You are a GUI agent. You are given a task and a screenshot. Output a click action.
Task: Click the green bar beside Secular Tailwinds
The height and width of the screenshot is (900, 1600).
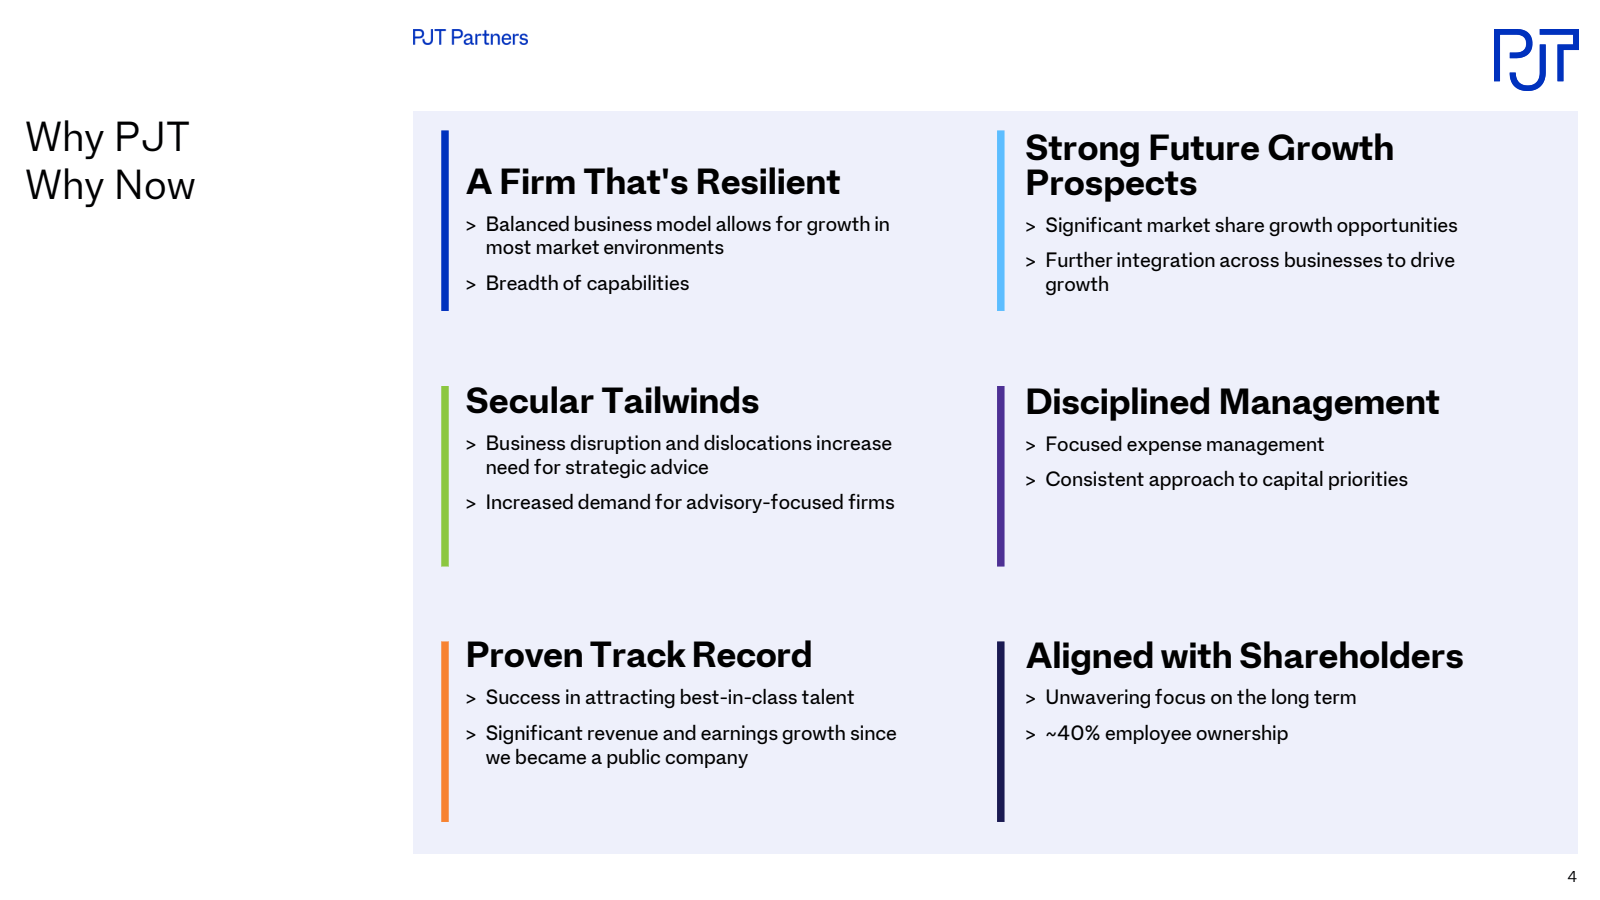(x=445, y=476)
